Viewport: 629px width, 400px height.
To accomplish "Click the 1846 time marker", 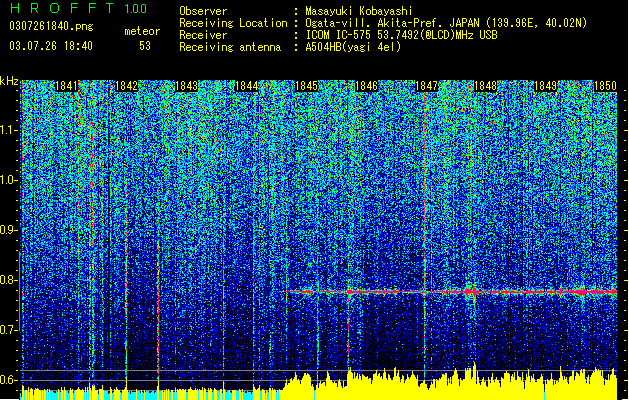I will (x=366, y=86).
